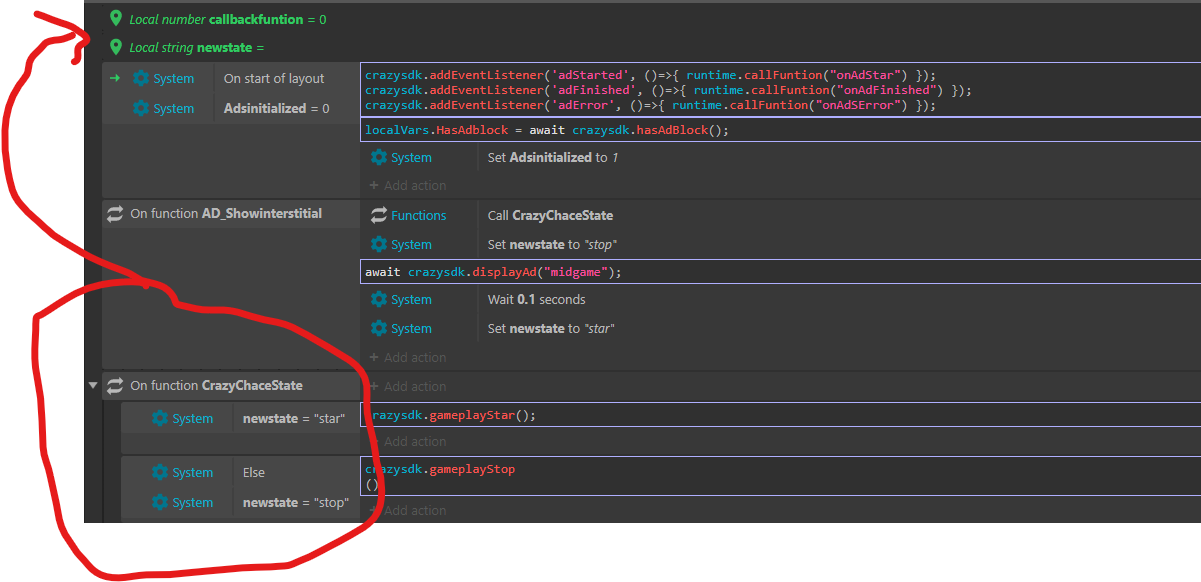Click the Functions icon of Call CrazyChaceState action
Screen dimensions: 1201x582
[x=379, y=215]
